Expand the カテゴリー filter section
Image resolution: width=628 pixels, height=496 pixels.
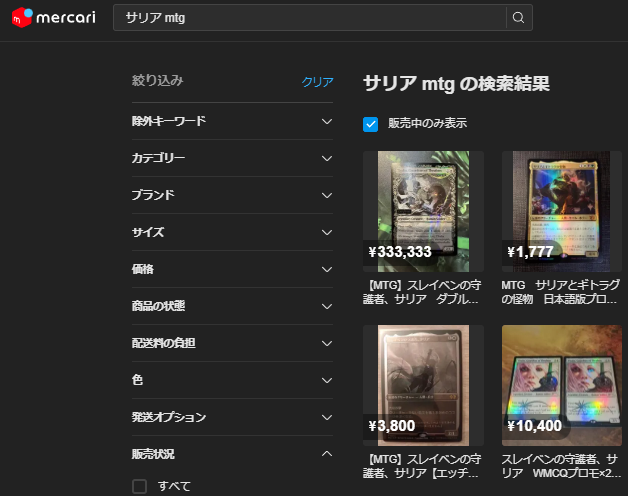pos(232,158)
